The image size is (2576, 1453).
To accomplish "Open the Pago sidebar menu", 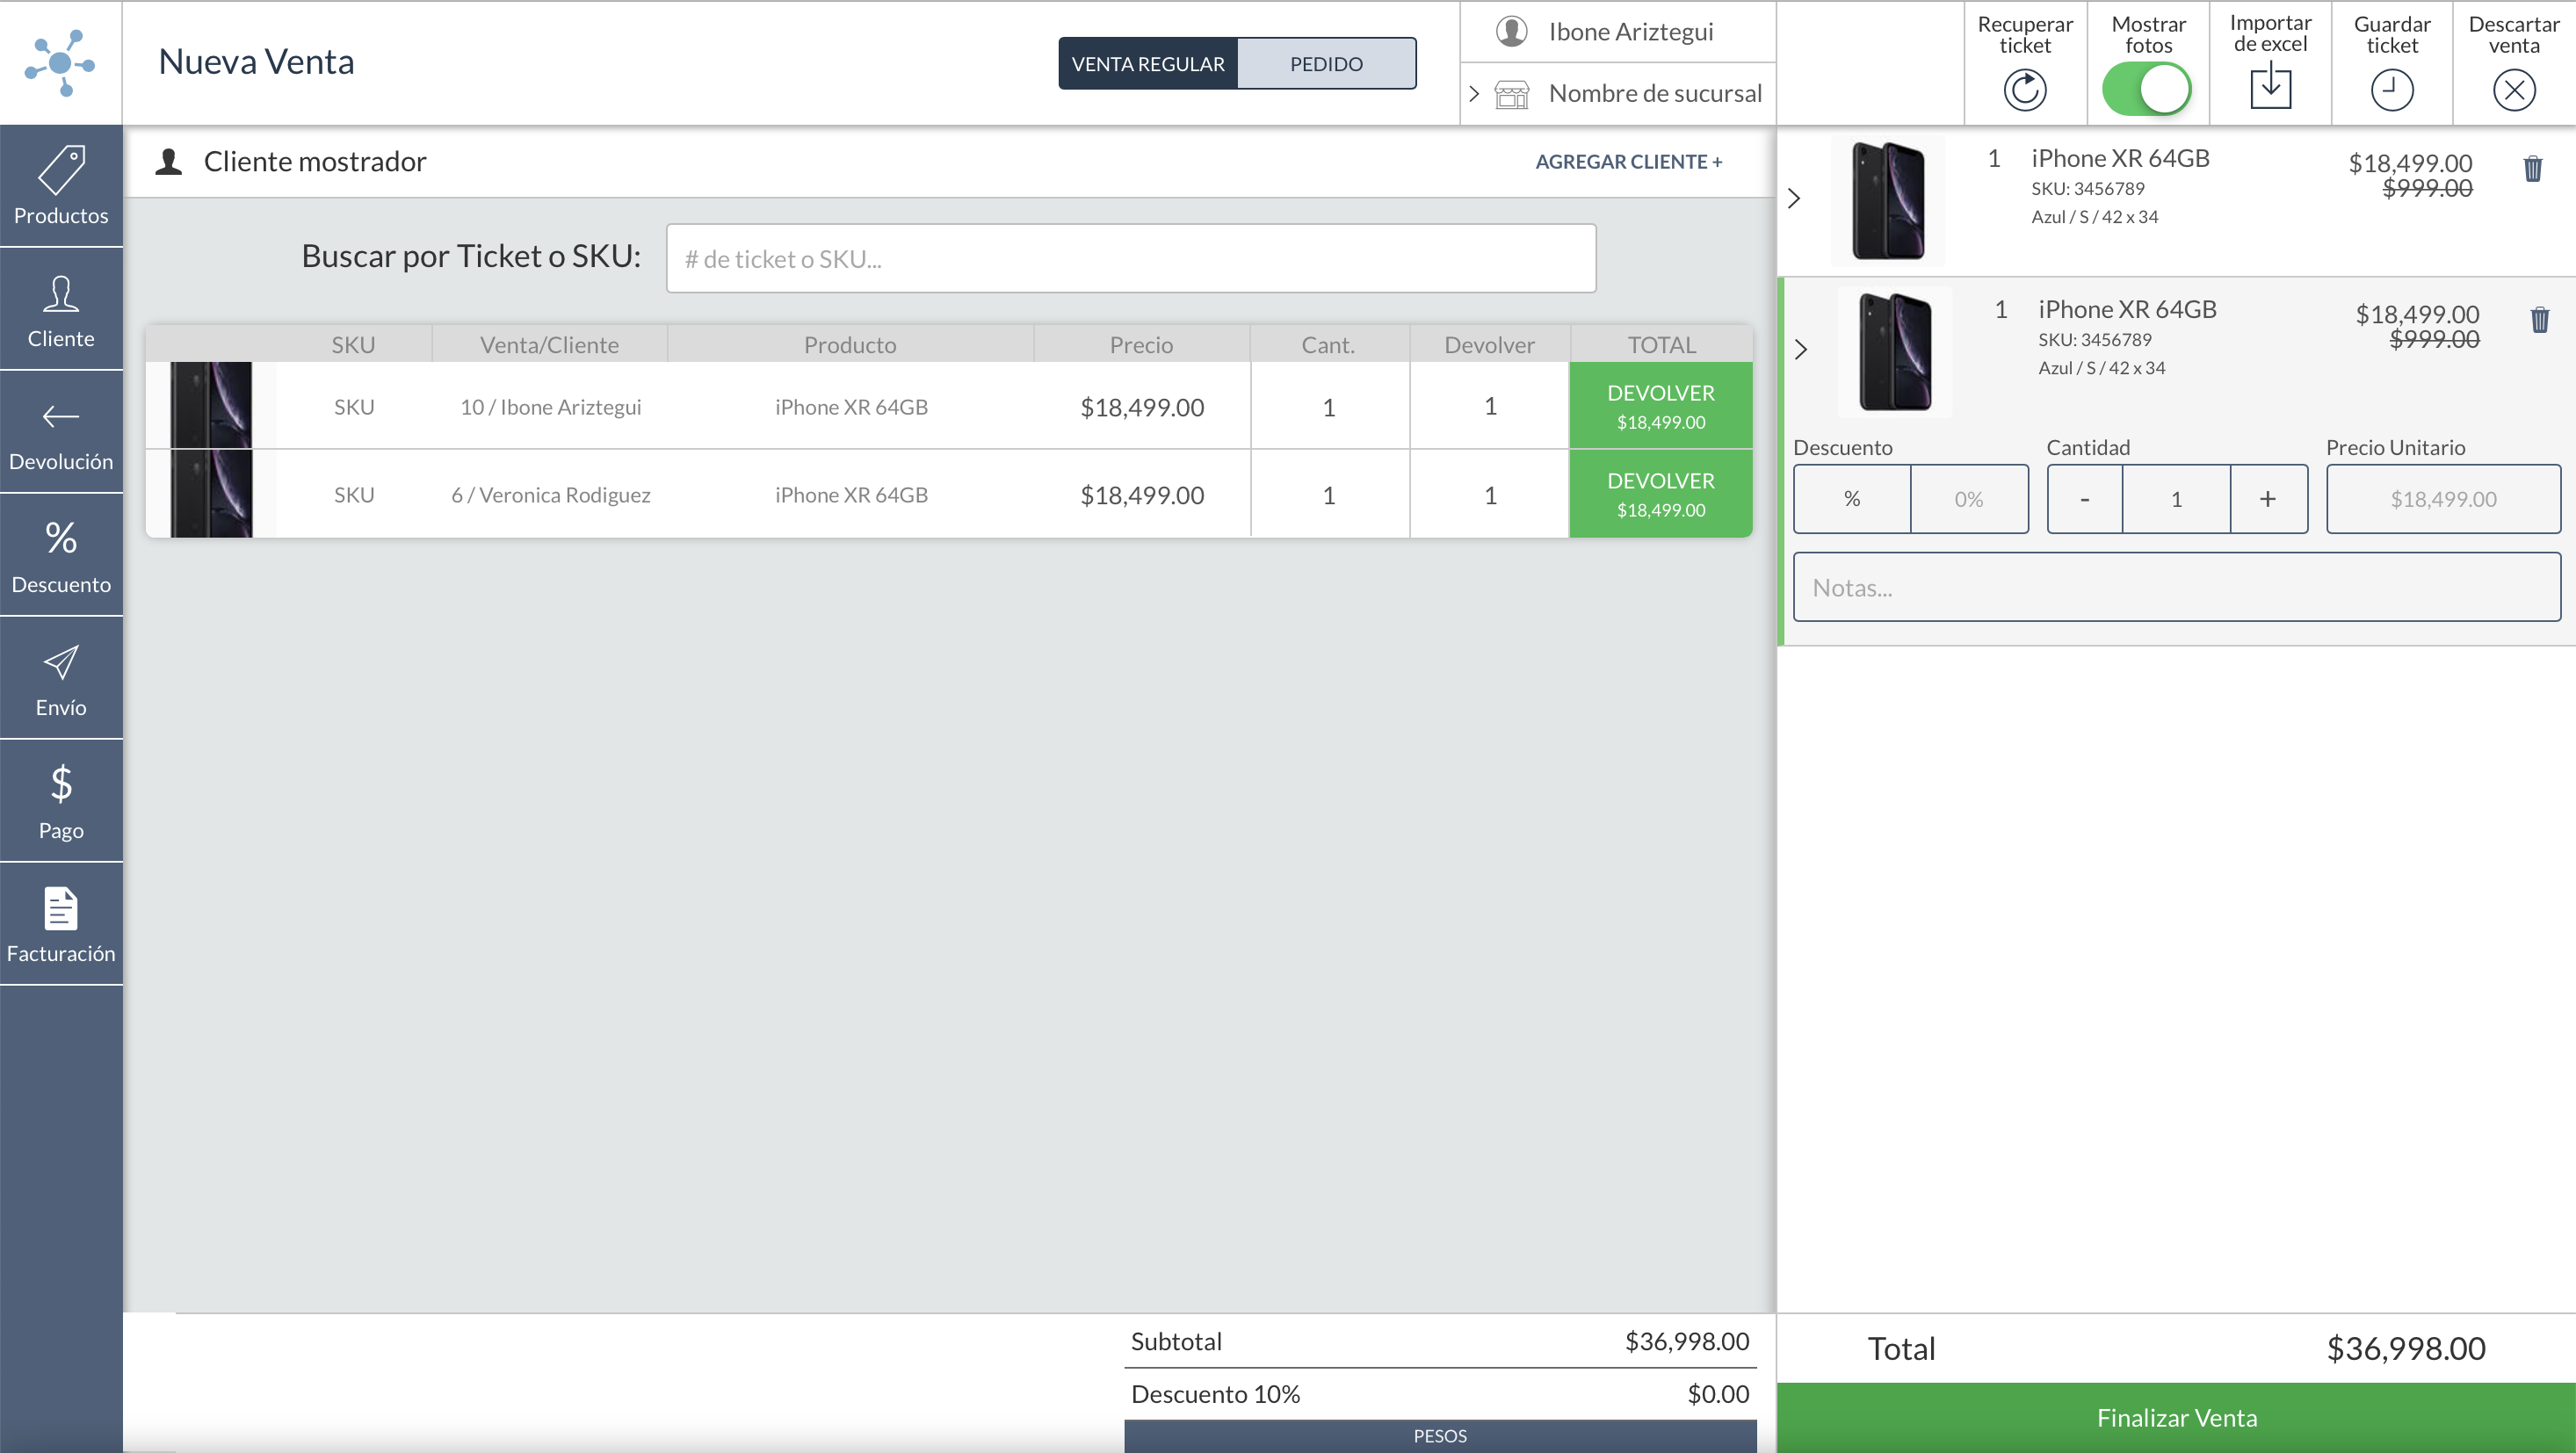I will point(61,801).
